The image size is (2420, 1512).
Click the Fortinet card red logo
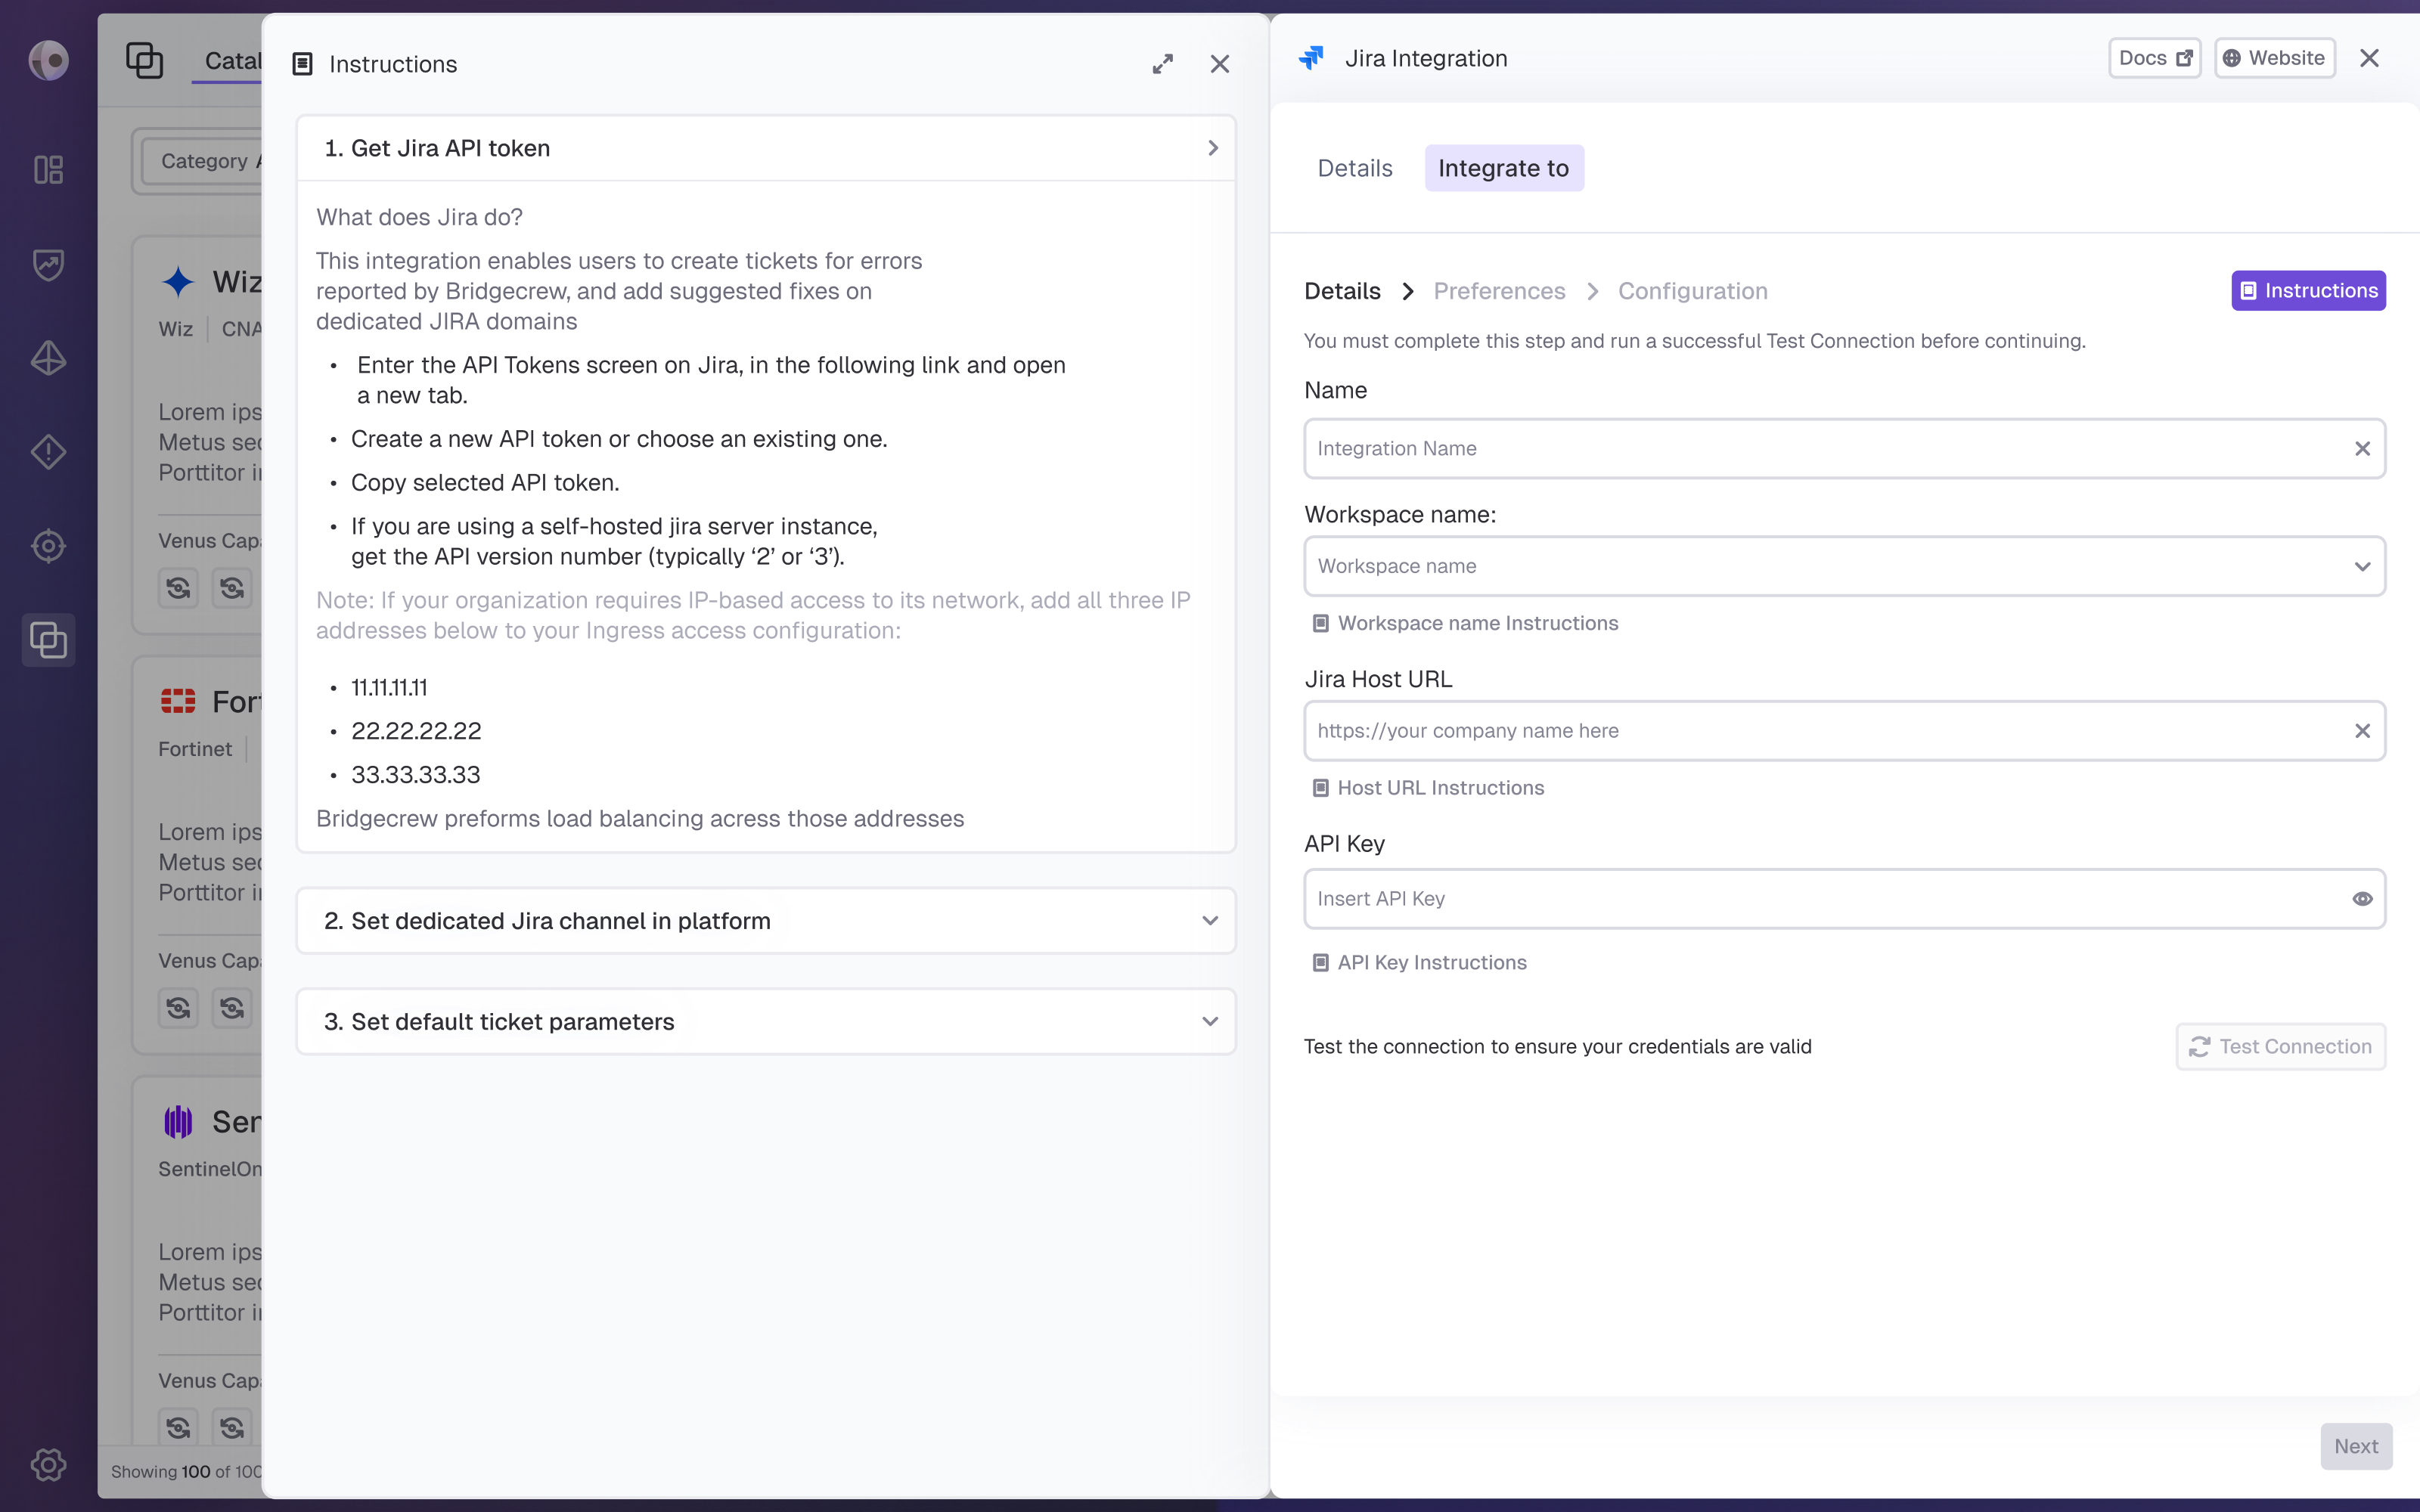178,701
